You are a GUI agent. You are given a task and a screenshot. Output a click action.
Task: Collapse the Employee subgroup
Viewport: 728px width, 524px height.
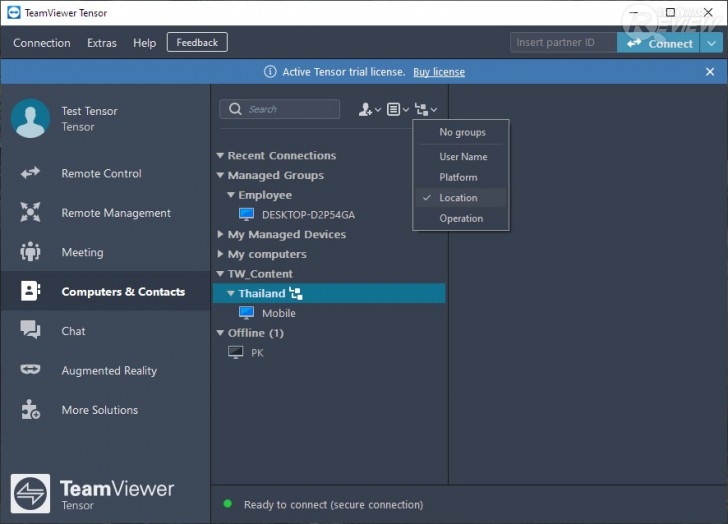click(x=231, y=195)
